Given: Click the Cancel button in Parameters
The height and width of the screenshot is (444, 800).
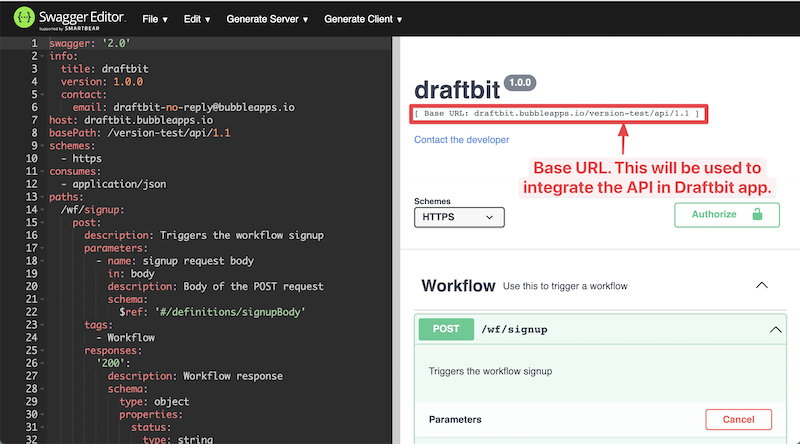Looking at the screenshot, I should (738, 420).
